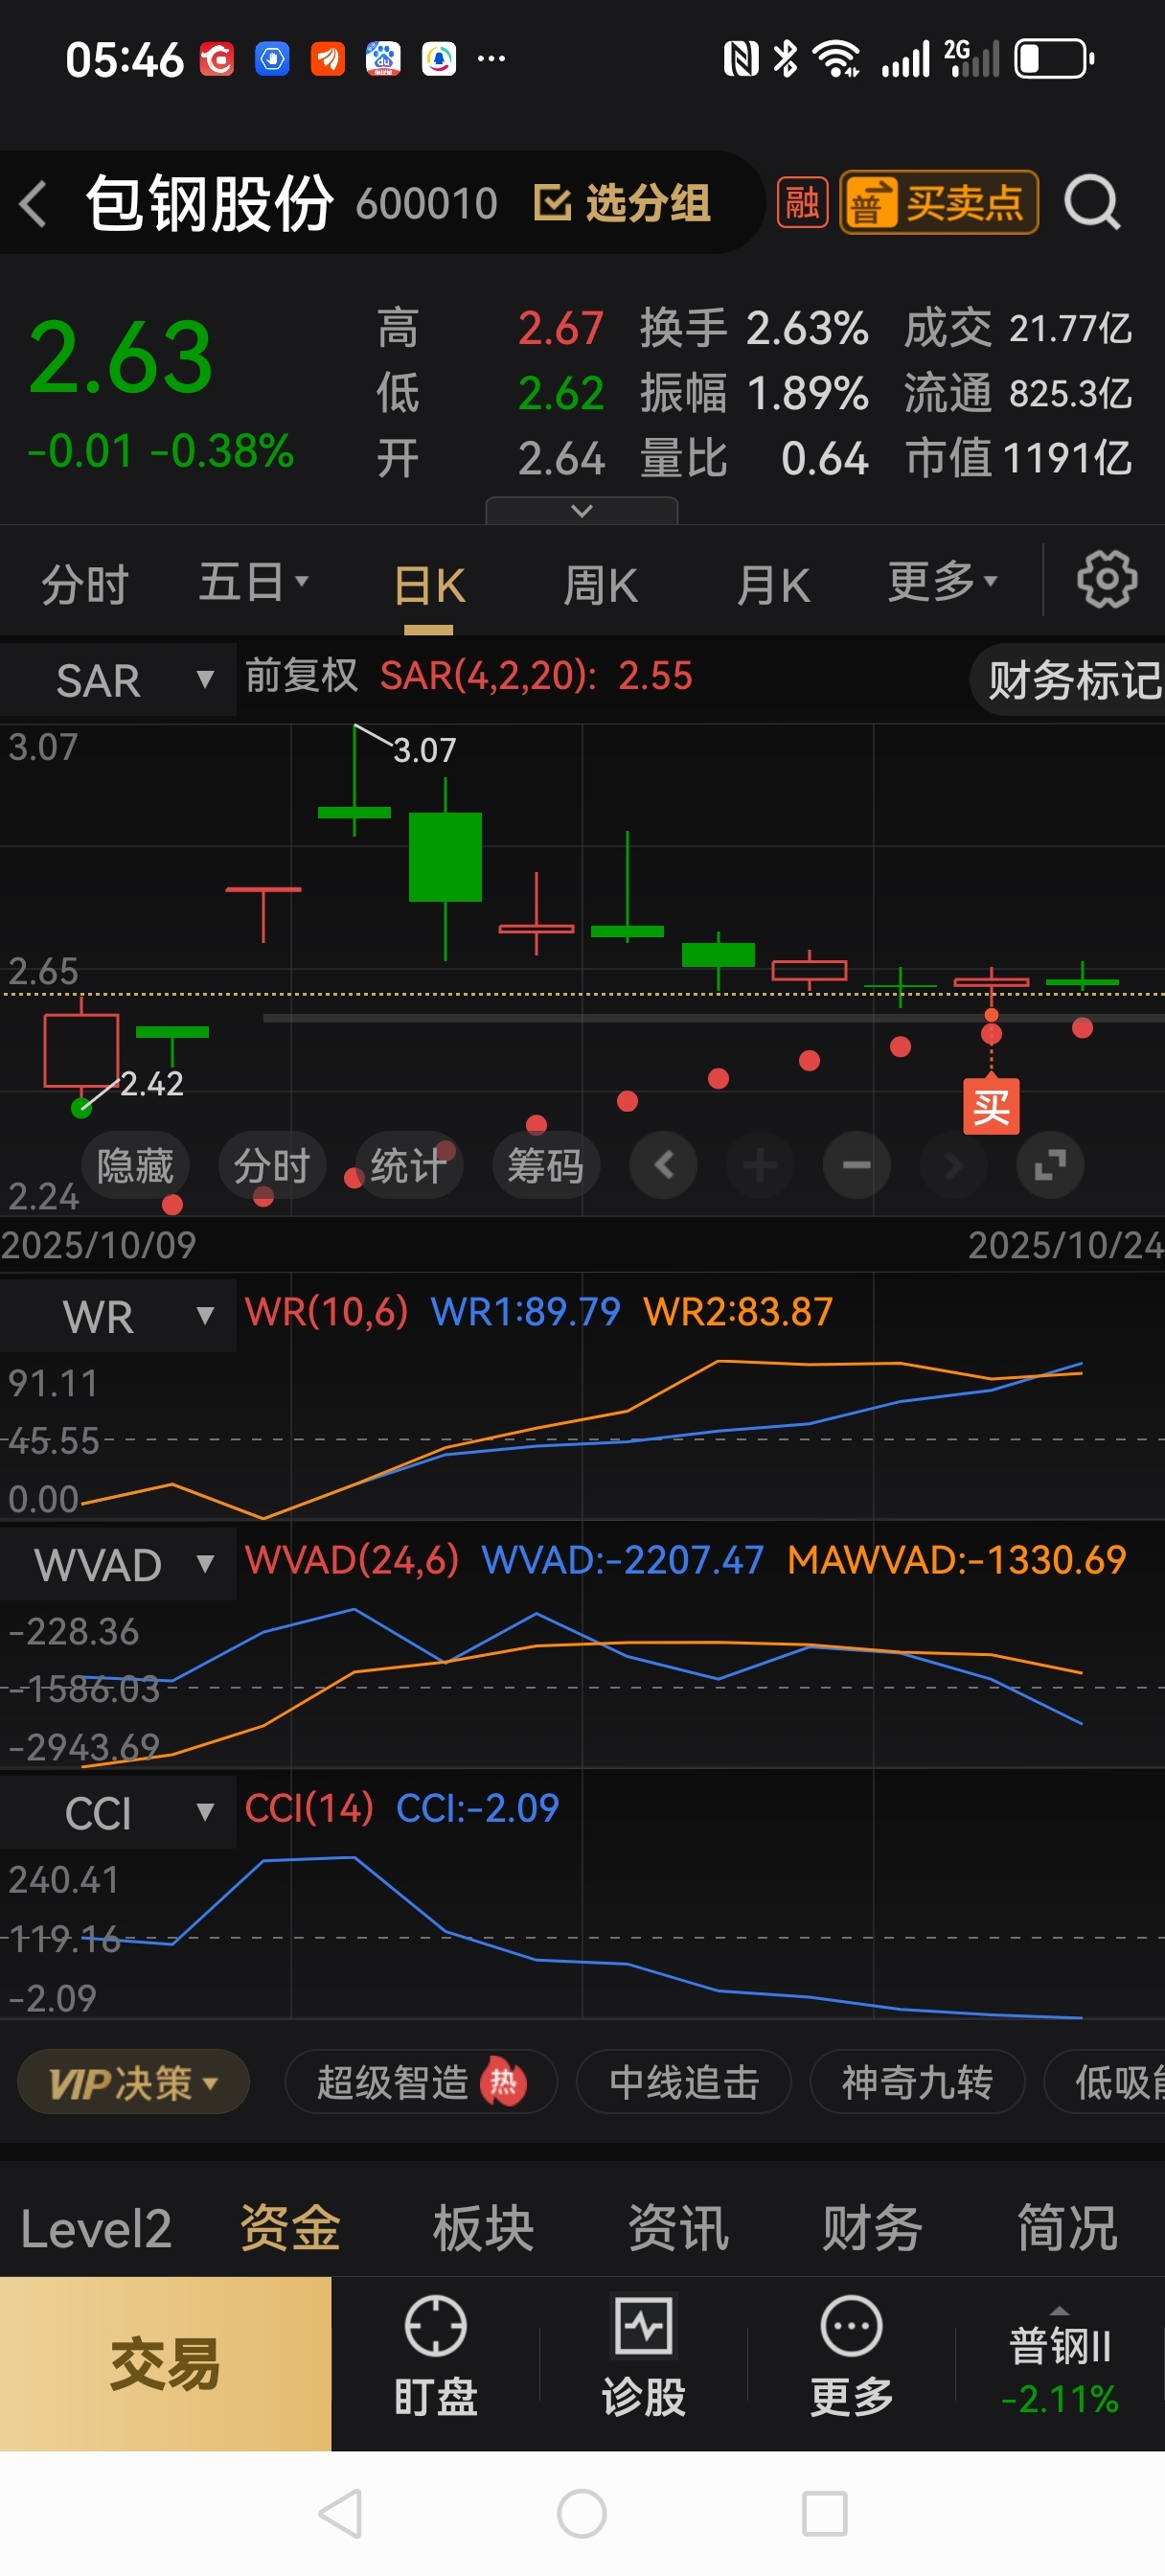Select the 日K tab
The image size is (1165, 2576).
click(429, 586)
